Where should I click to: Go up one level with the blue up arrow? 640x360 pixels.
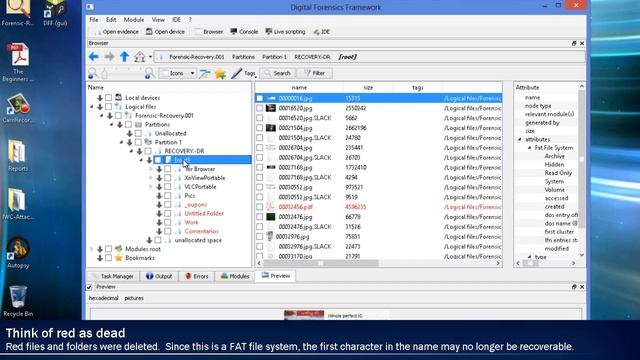(124, 57)
